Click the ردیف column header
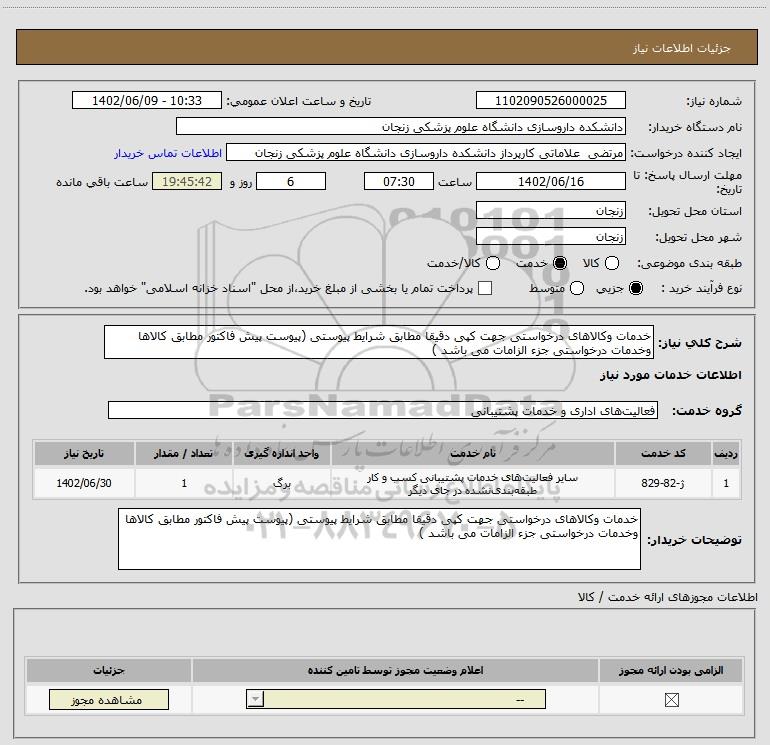 click(726, 453)
